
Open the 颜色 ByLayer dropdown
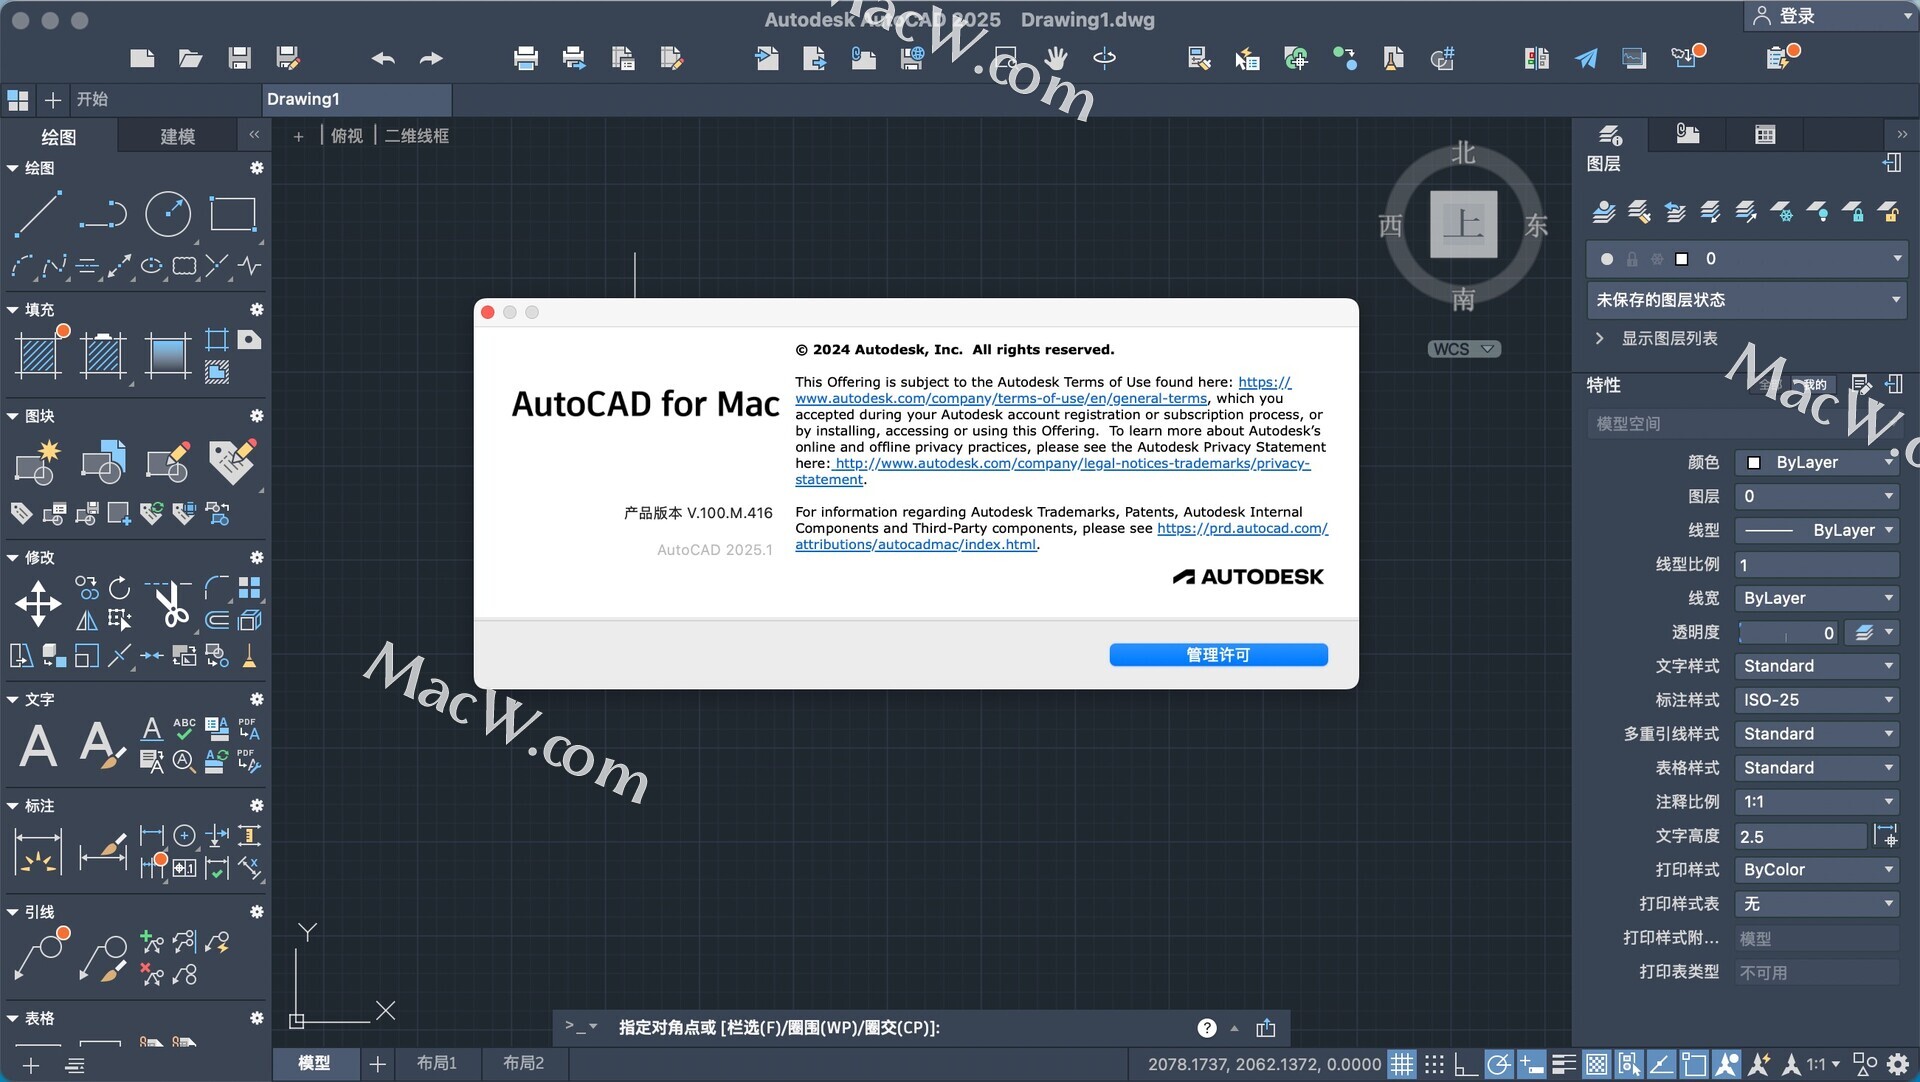click(x=1817, y=463)
